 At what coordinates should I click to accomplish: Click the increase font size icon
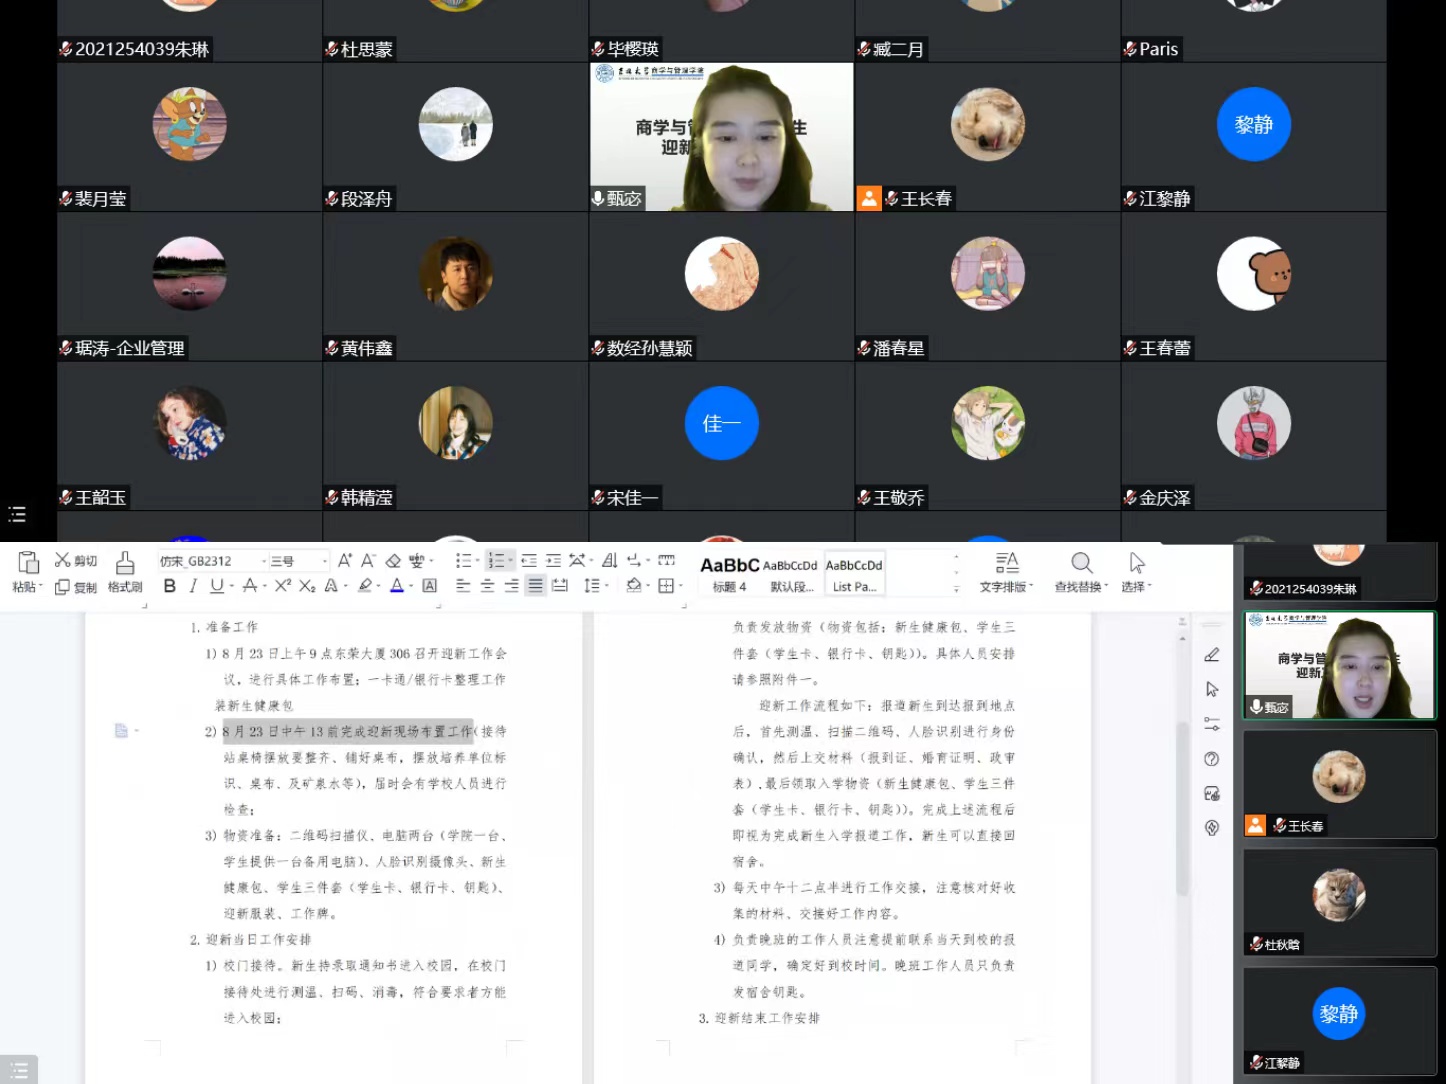(344, 561)
